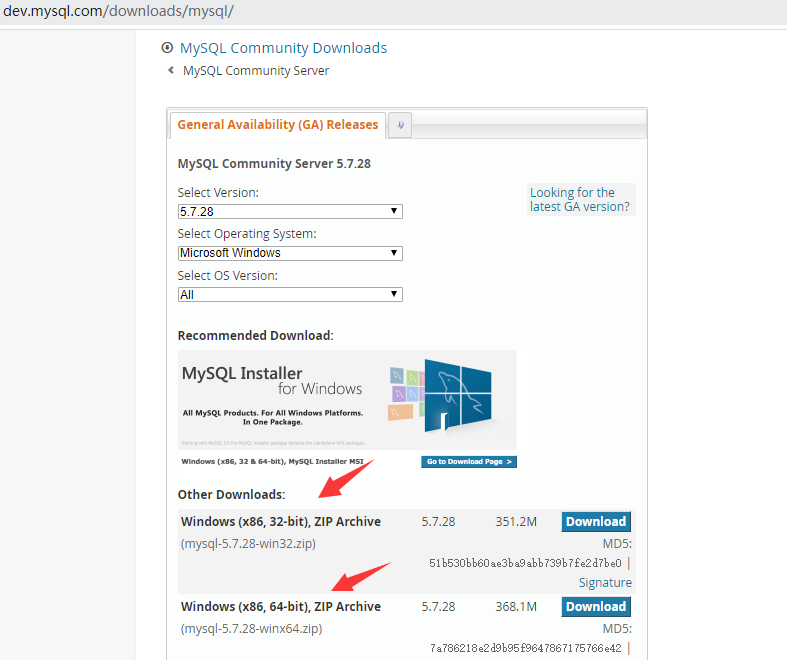Image resolution: width=787 pixels, height=660 pixels.
Task: Open the MySQL Community Downloads heading link
Action: click(x=284, y=48)
